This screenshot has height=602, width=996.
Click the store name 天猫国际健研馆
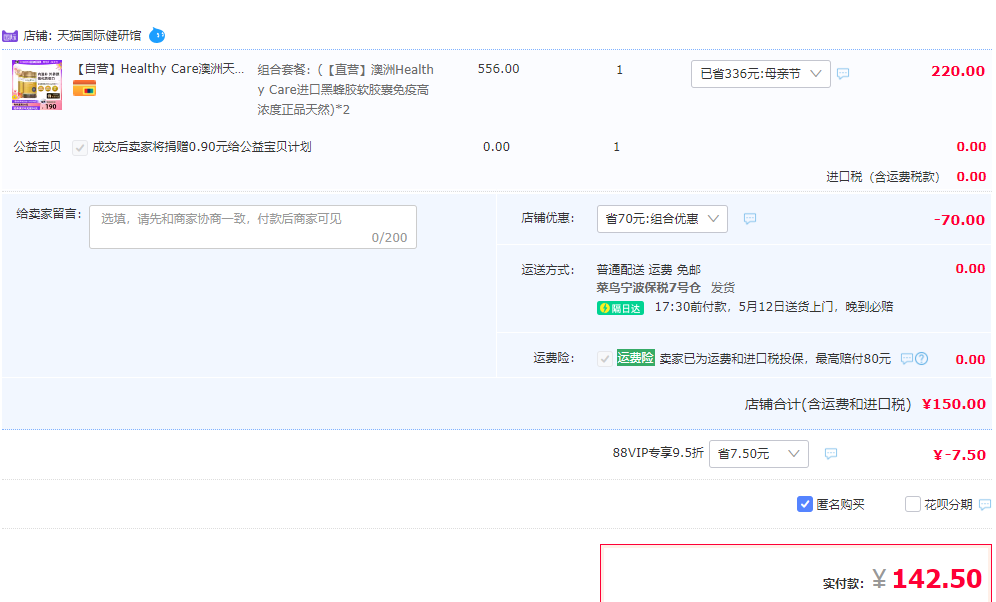pyautogui.click(x=99, y=36)
